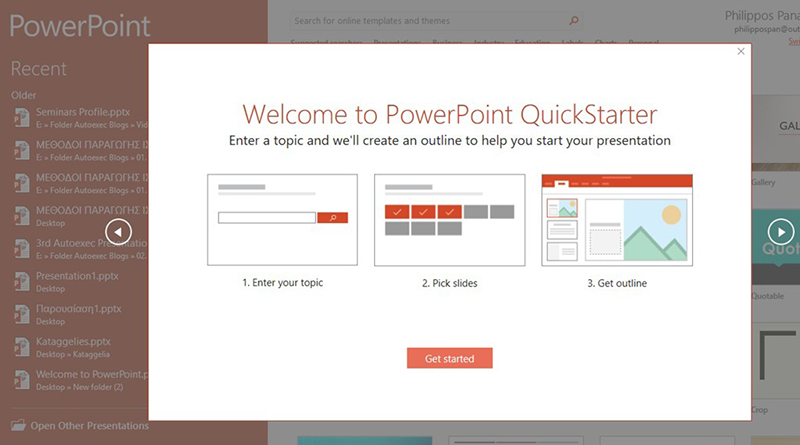Select the Get outline illustration
Viewport: 800px width, 445px height.
[x=617, y=220]
